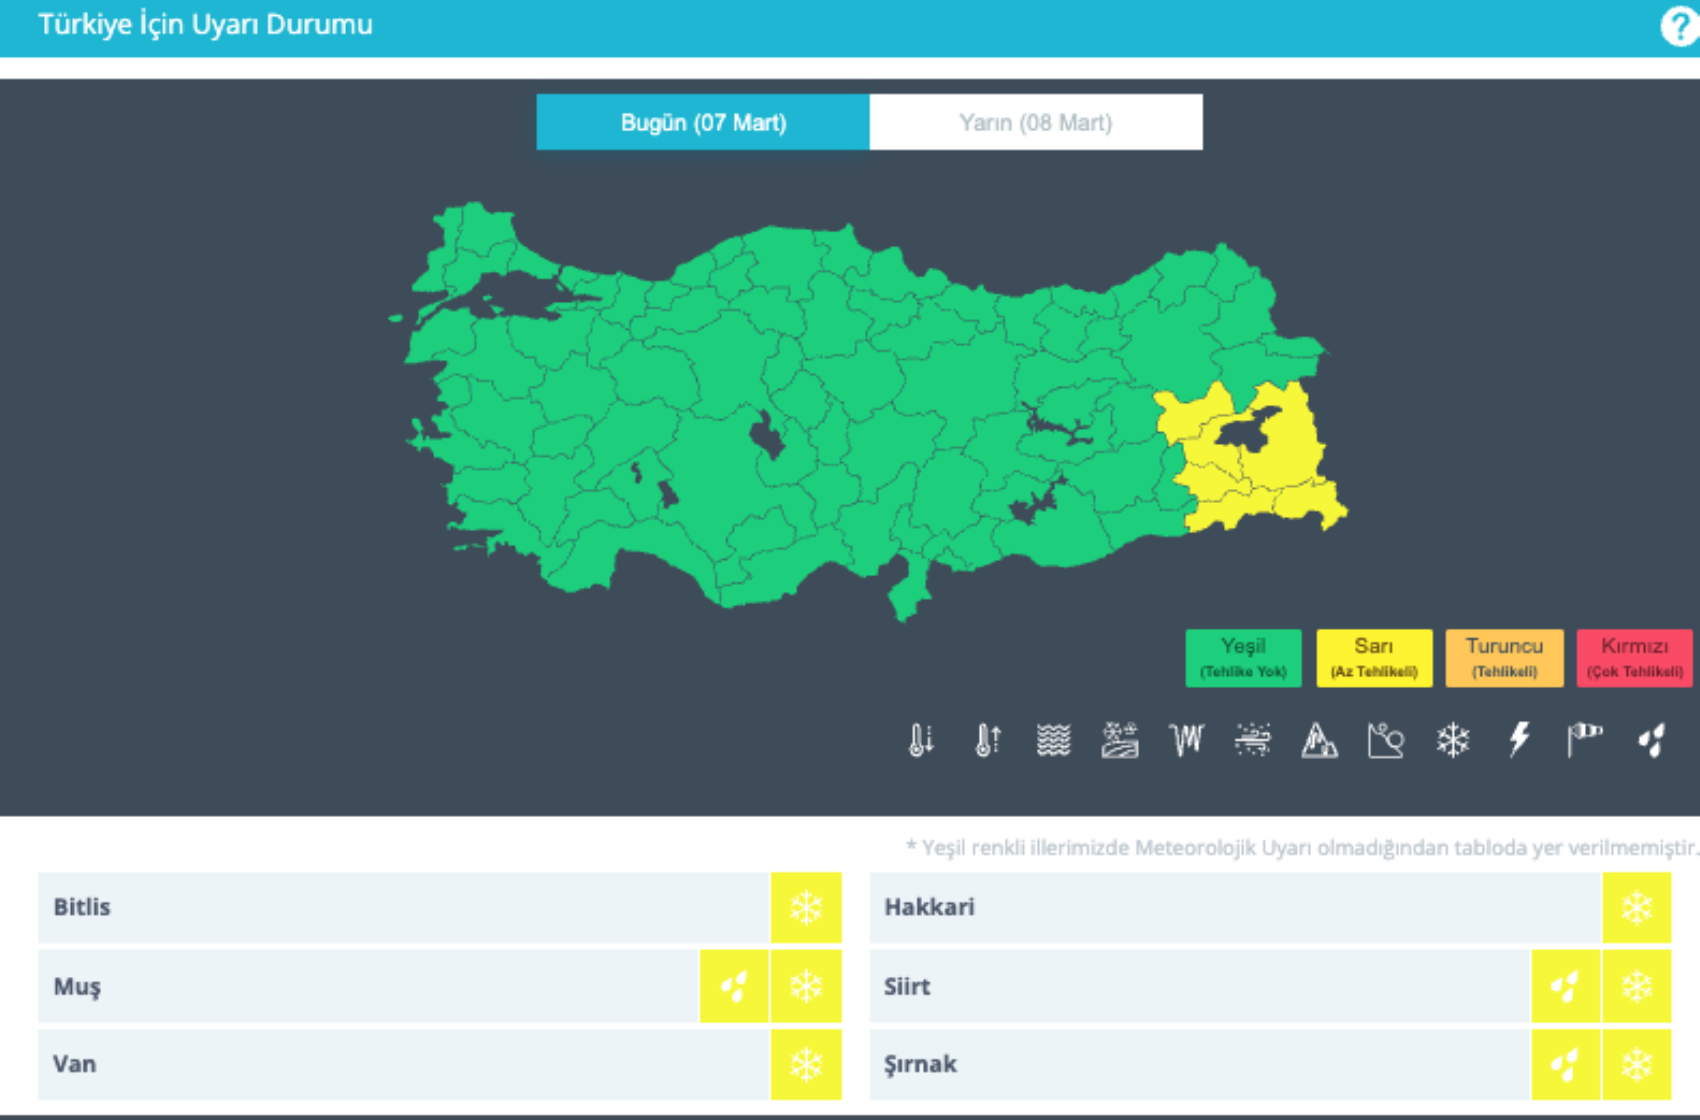Click the Yeşil (Tehlike Yok) legend swatch
The image size is (1700, 1120).
pos(1243,658)
